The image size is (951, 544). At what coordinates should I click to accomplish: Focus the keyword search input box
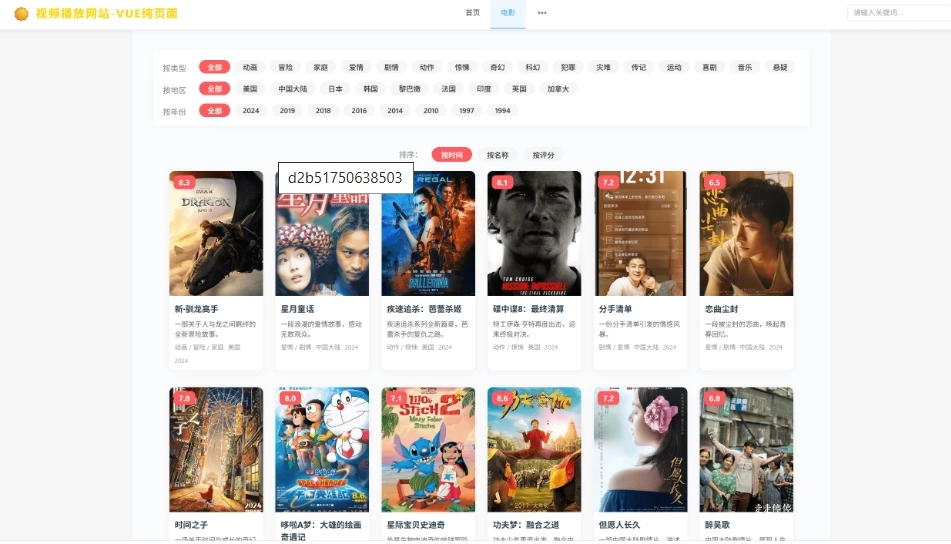[x=896, y=13]
